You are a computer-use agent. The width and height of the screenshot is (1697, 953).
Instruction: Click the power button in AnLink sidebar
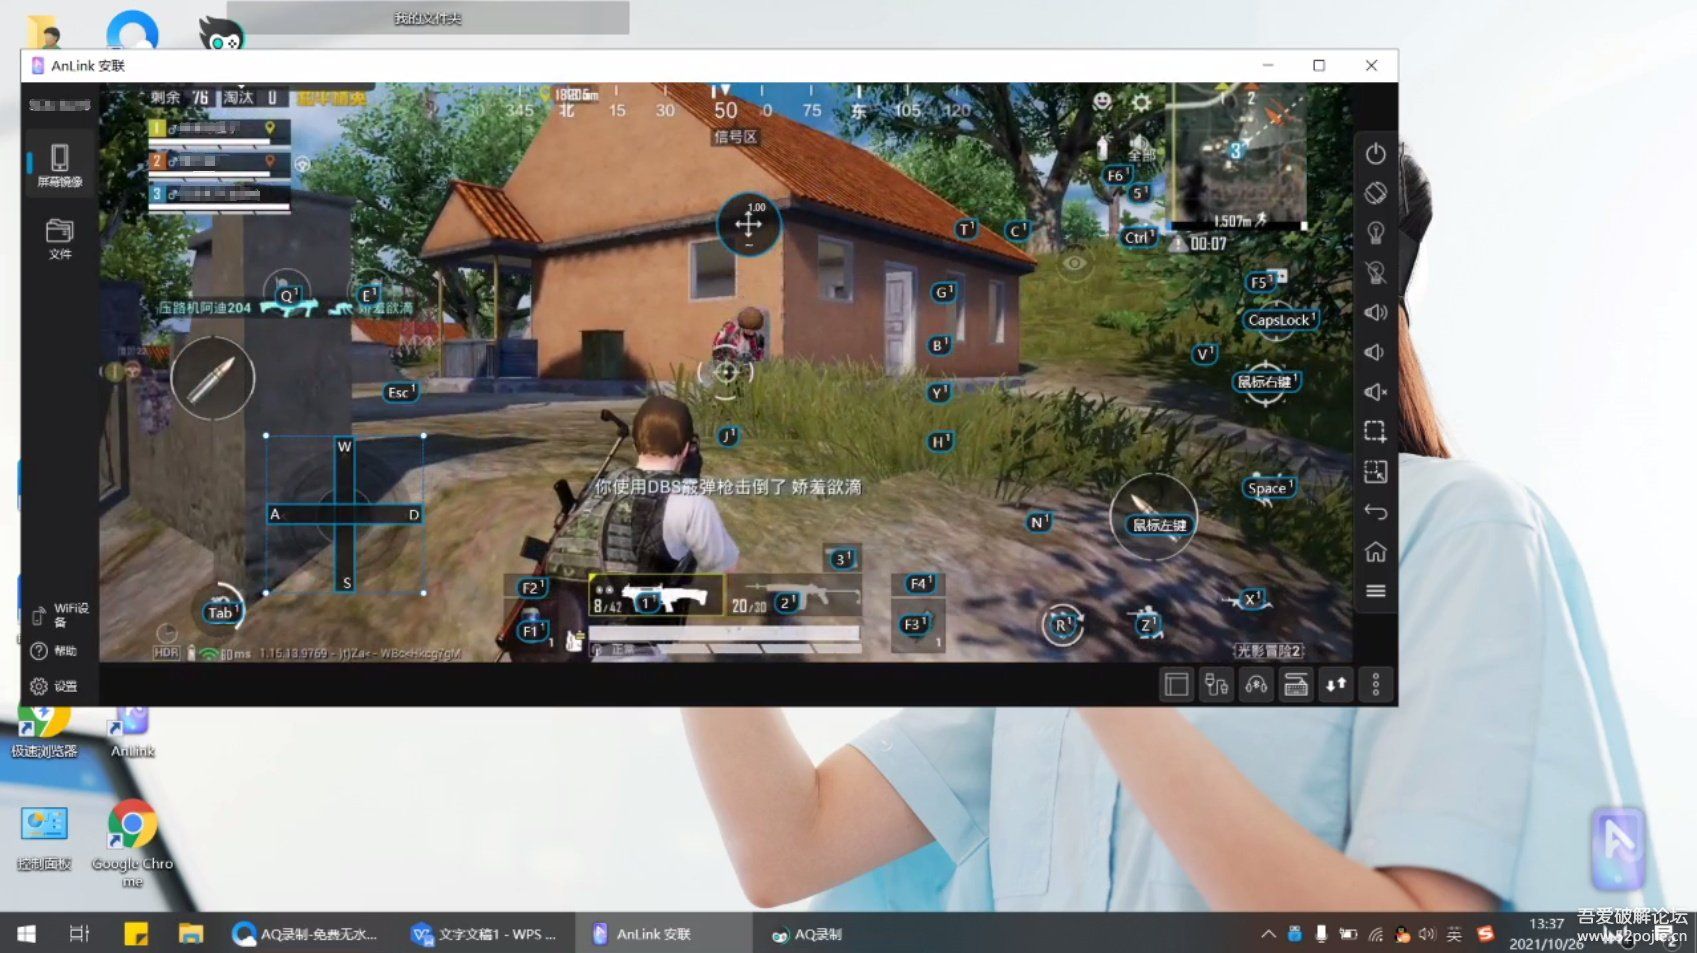[x=1375, y=154]
